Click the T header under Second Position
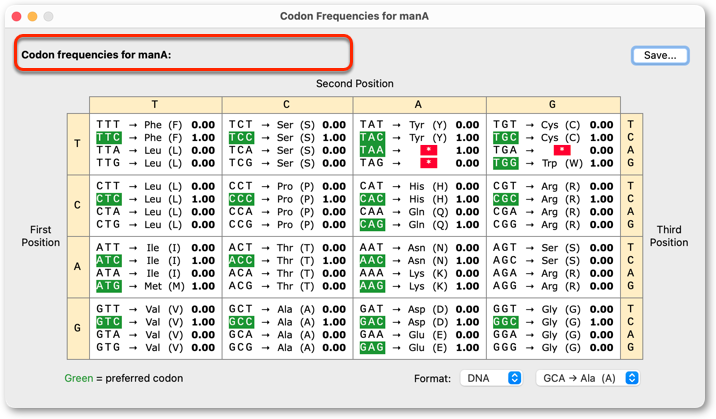Viewport: 716px width, 419px height. [155, 105]
